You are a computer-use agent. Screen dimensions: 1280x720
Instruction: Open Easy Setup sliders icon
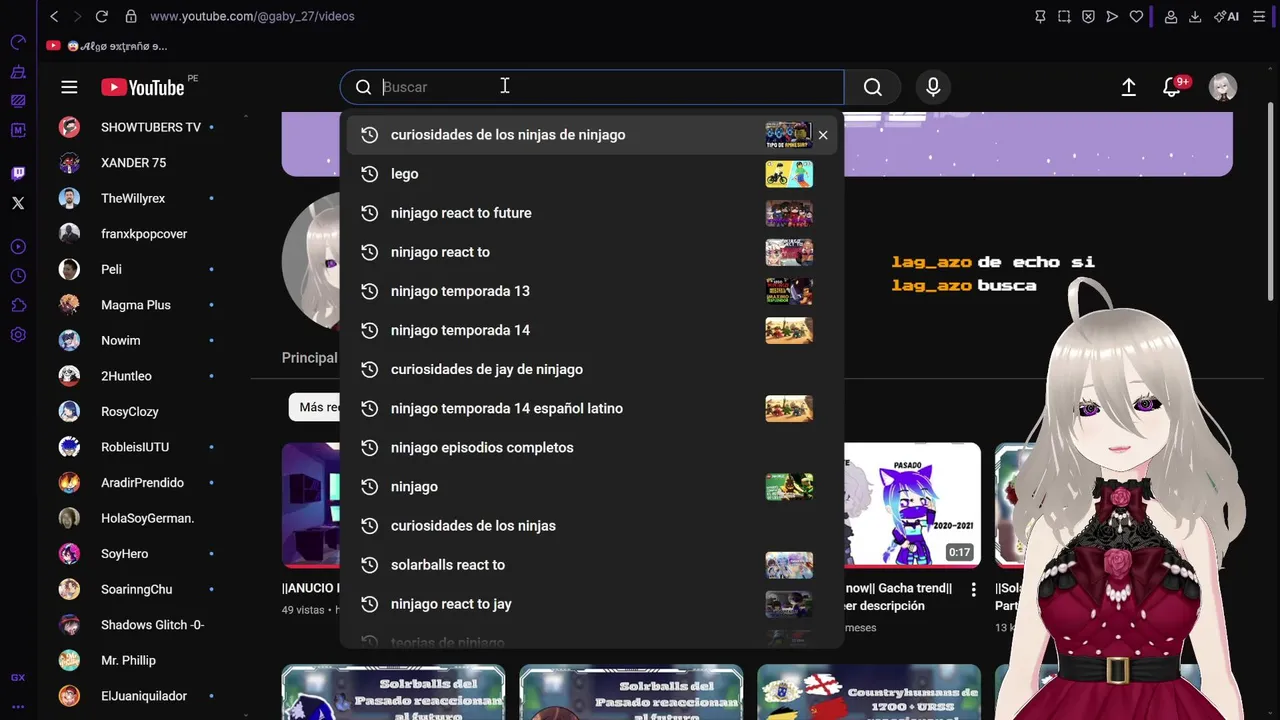pos(1259,16)
